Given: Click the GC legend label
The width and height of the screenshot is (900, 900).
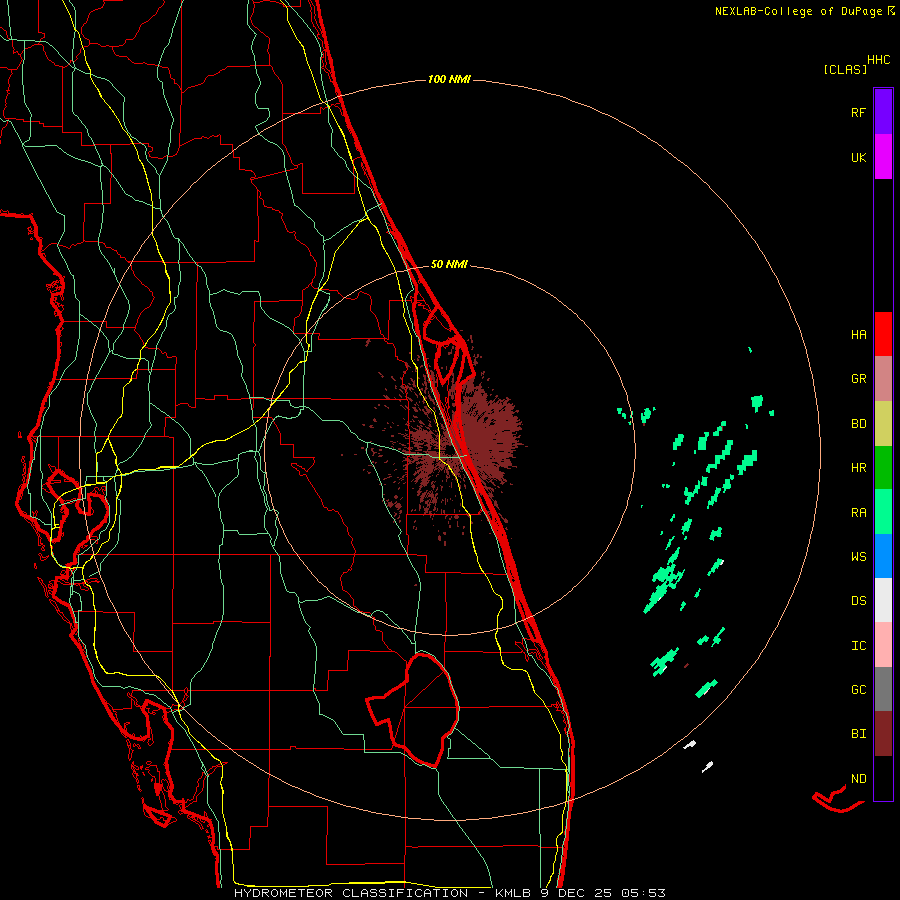Looking at the screenshot, I should (858, 690).
